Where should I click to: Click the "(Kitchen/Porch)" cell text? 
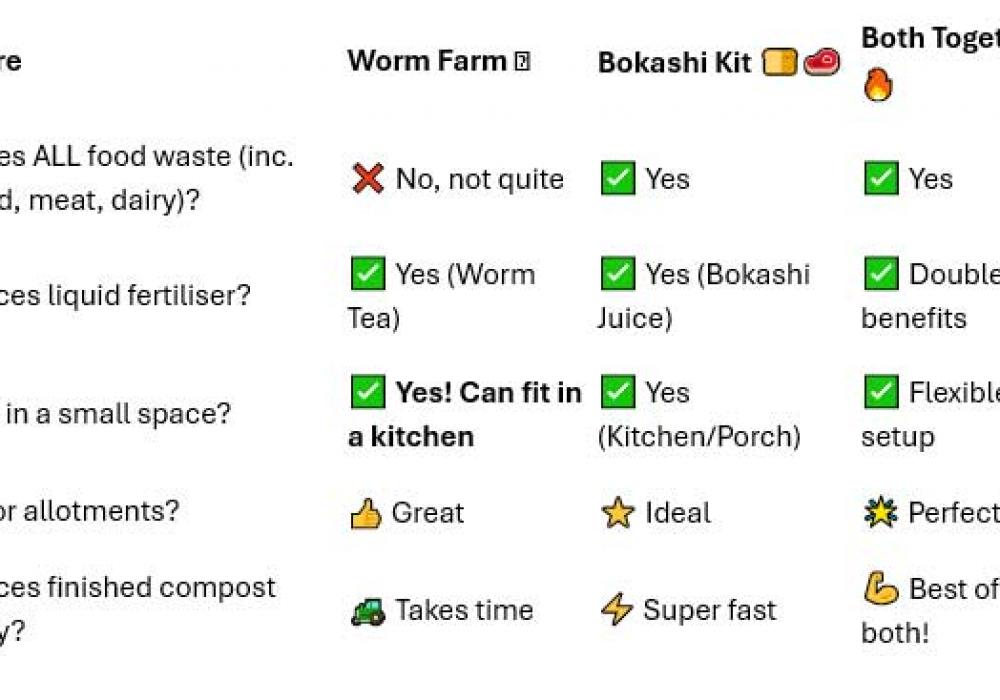coord(699,437)
